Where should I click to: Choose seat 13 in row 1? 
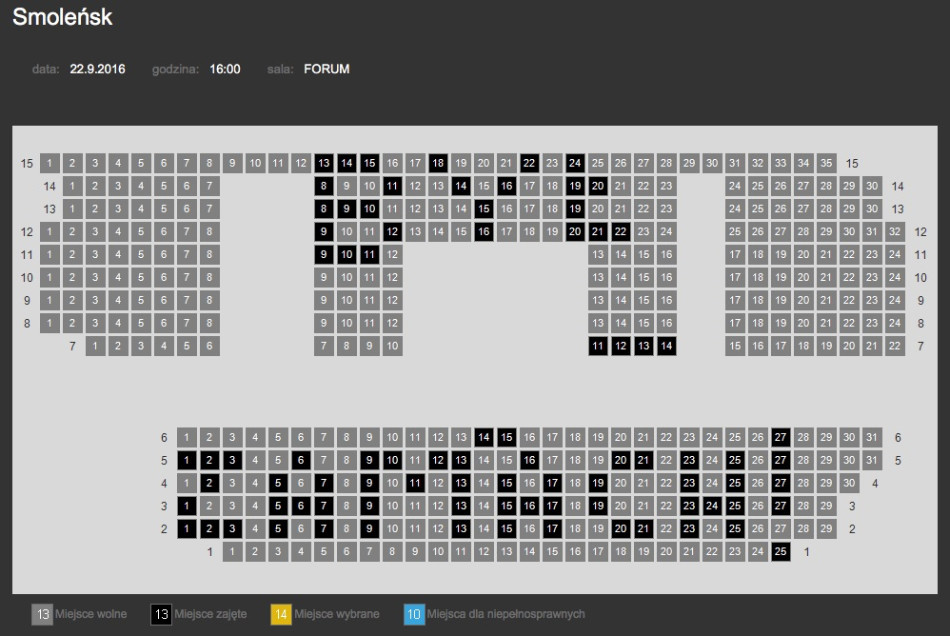pos(507,552)
